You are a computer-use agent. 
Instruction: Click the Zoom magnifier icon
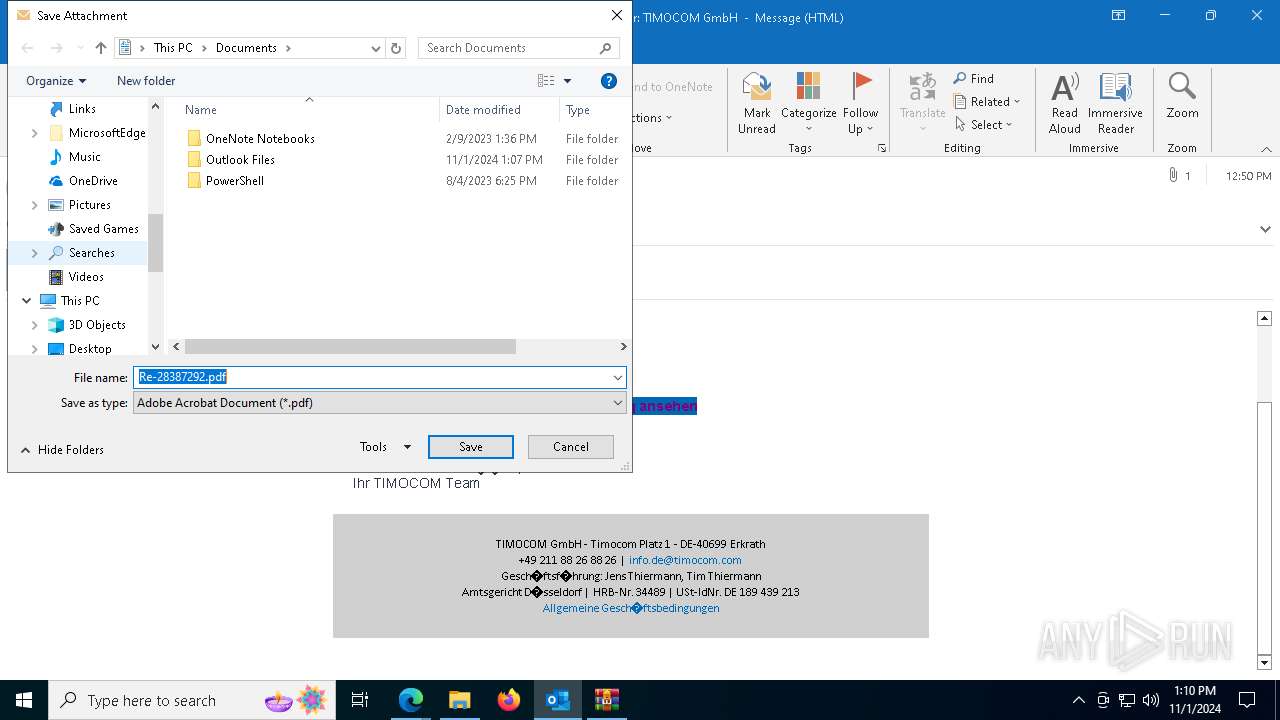pos(1182,87)
